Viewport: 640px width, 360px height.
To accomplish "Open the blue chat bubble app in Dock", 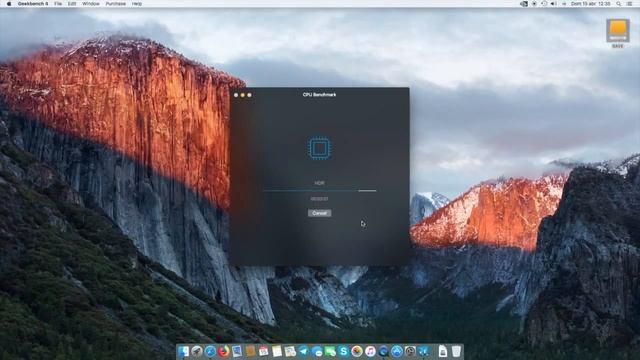I will click(317, 351).
